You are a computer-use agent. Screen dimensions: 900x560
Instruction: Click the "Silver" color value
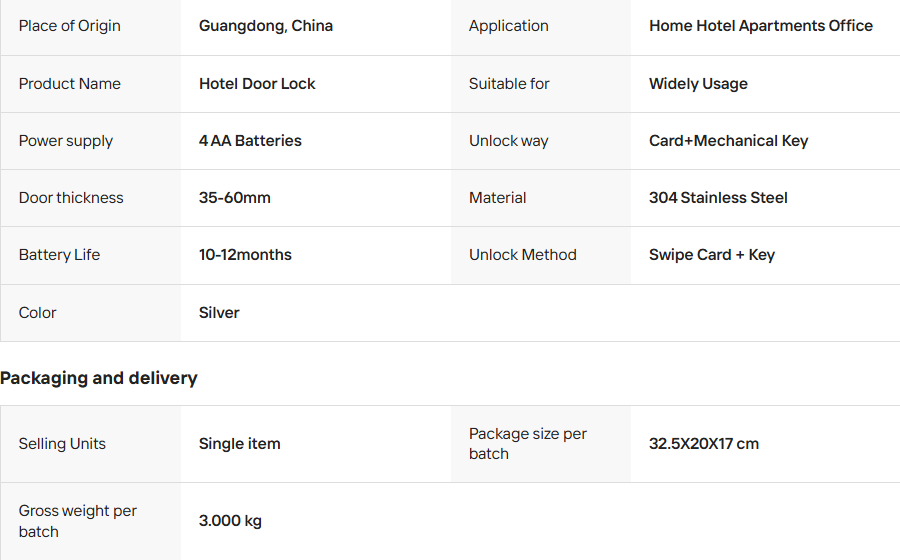point(219,313)
